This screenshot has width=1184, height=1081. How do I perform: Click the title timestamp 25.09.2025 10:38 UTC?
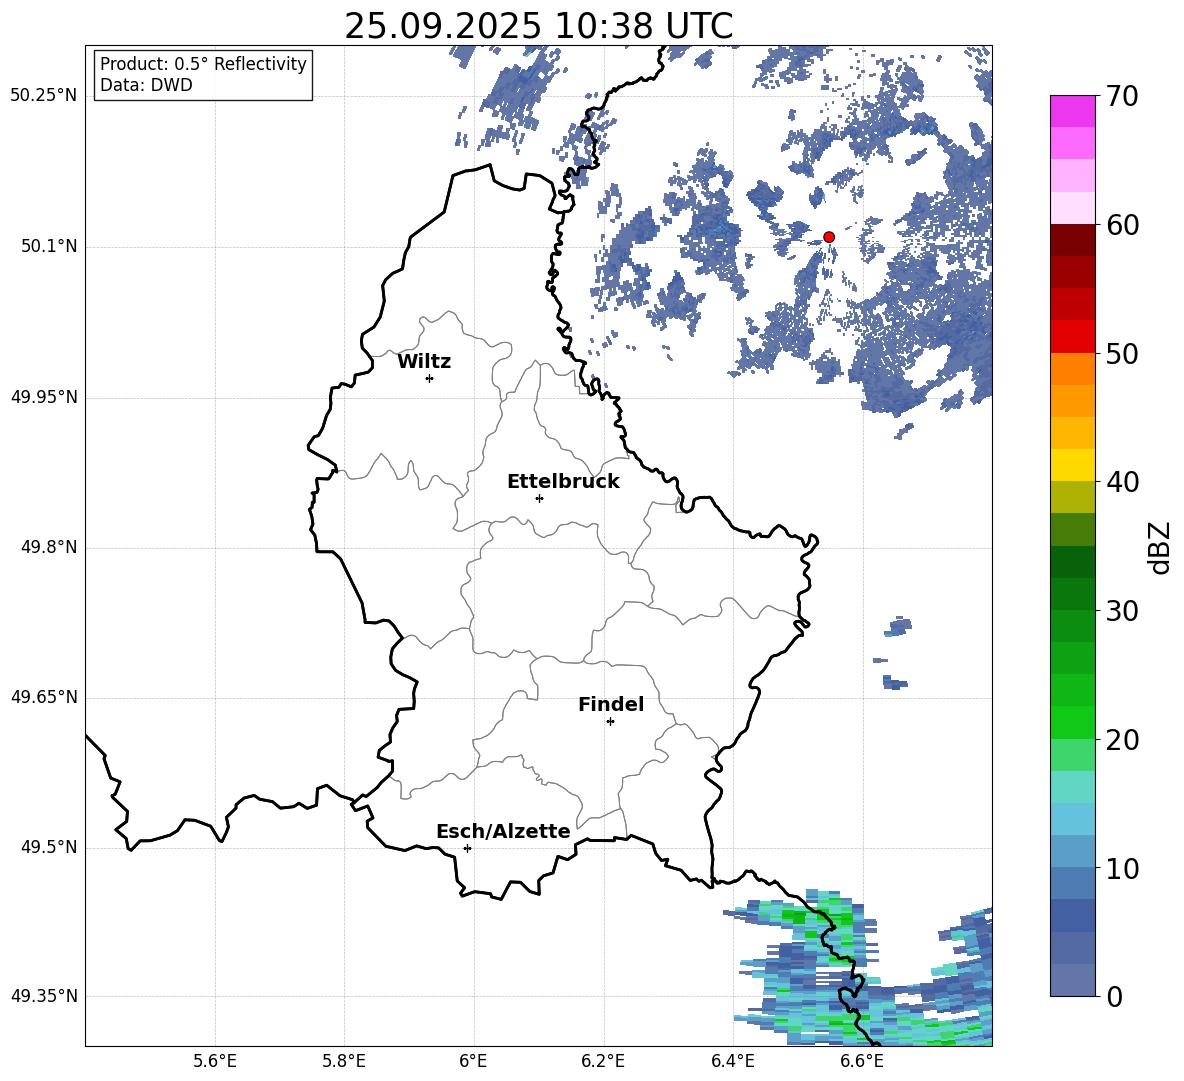point(539,26)
